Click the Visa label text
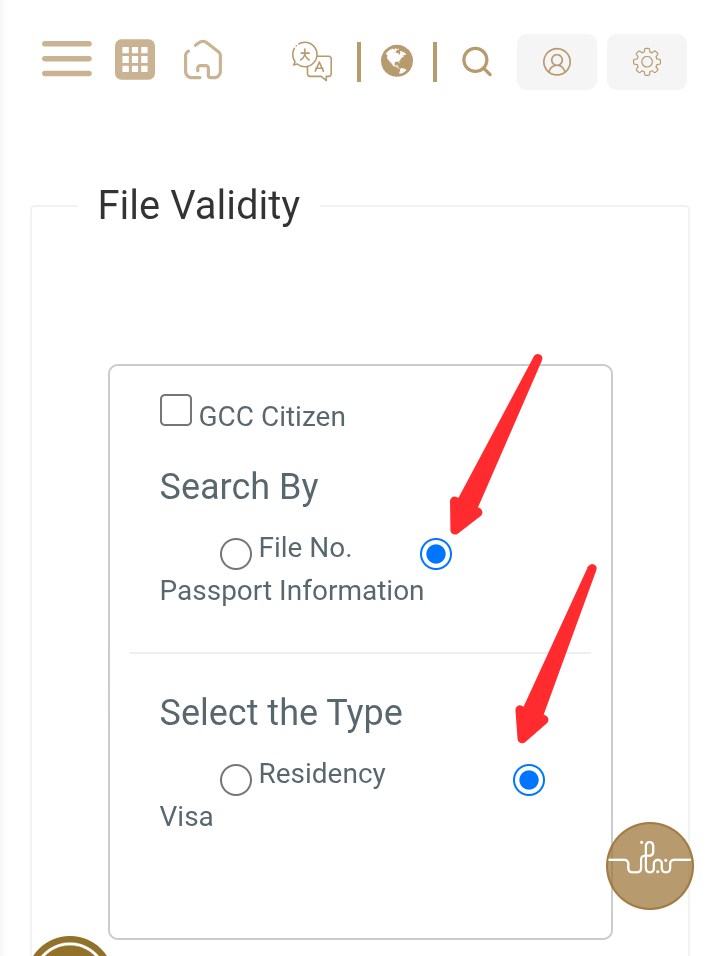The height and width of the screenshot is (956, 720). (x=187, y=817)
